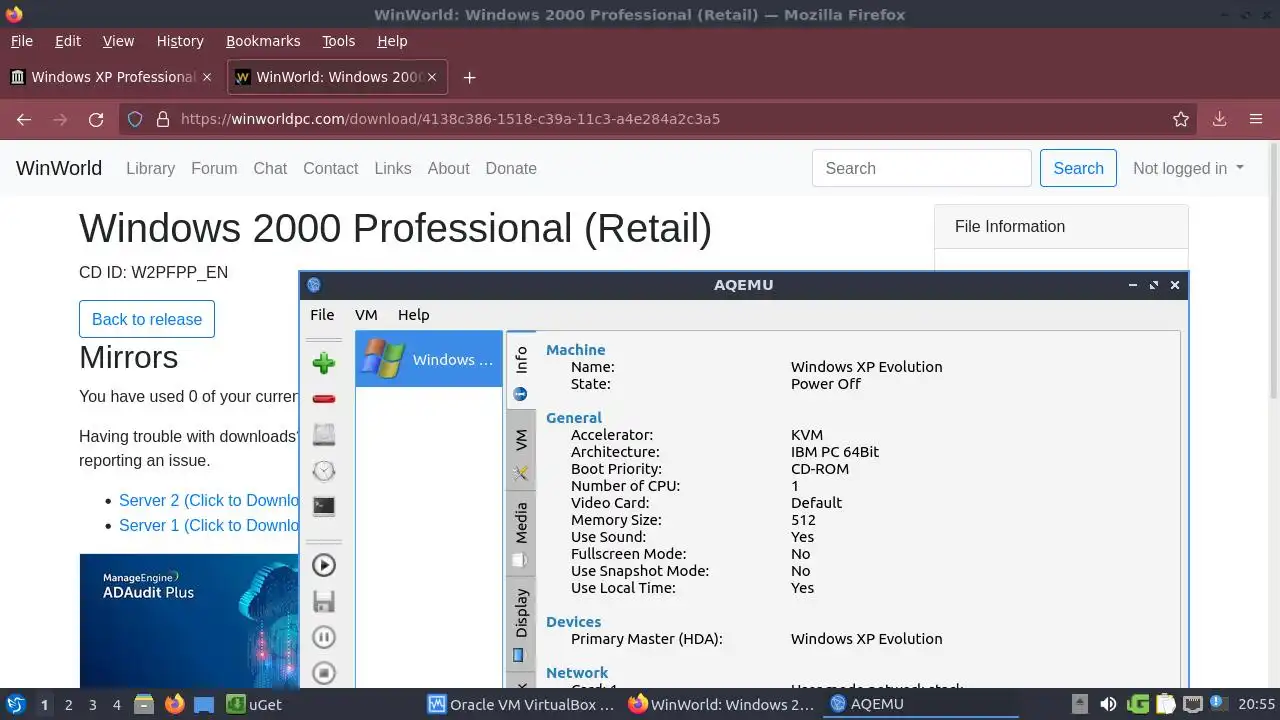Switch to the VM vertical tab
This screenshot has height=720, width=1280.
point(521,451)
